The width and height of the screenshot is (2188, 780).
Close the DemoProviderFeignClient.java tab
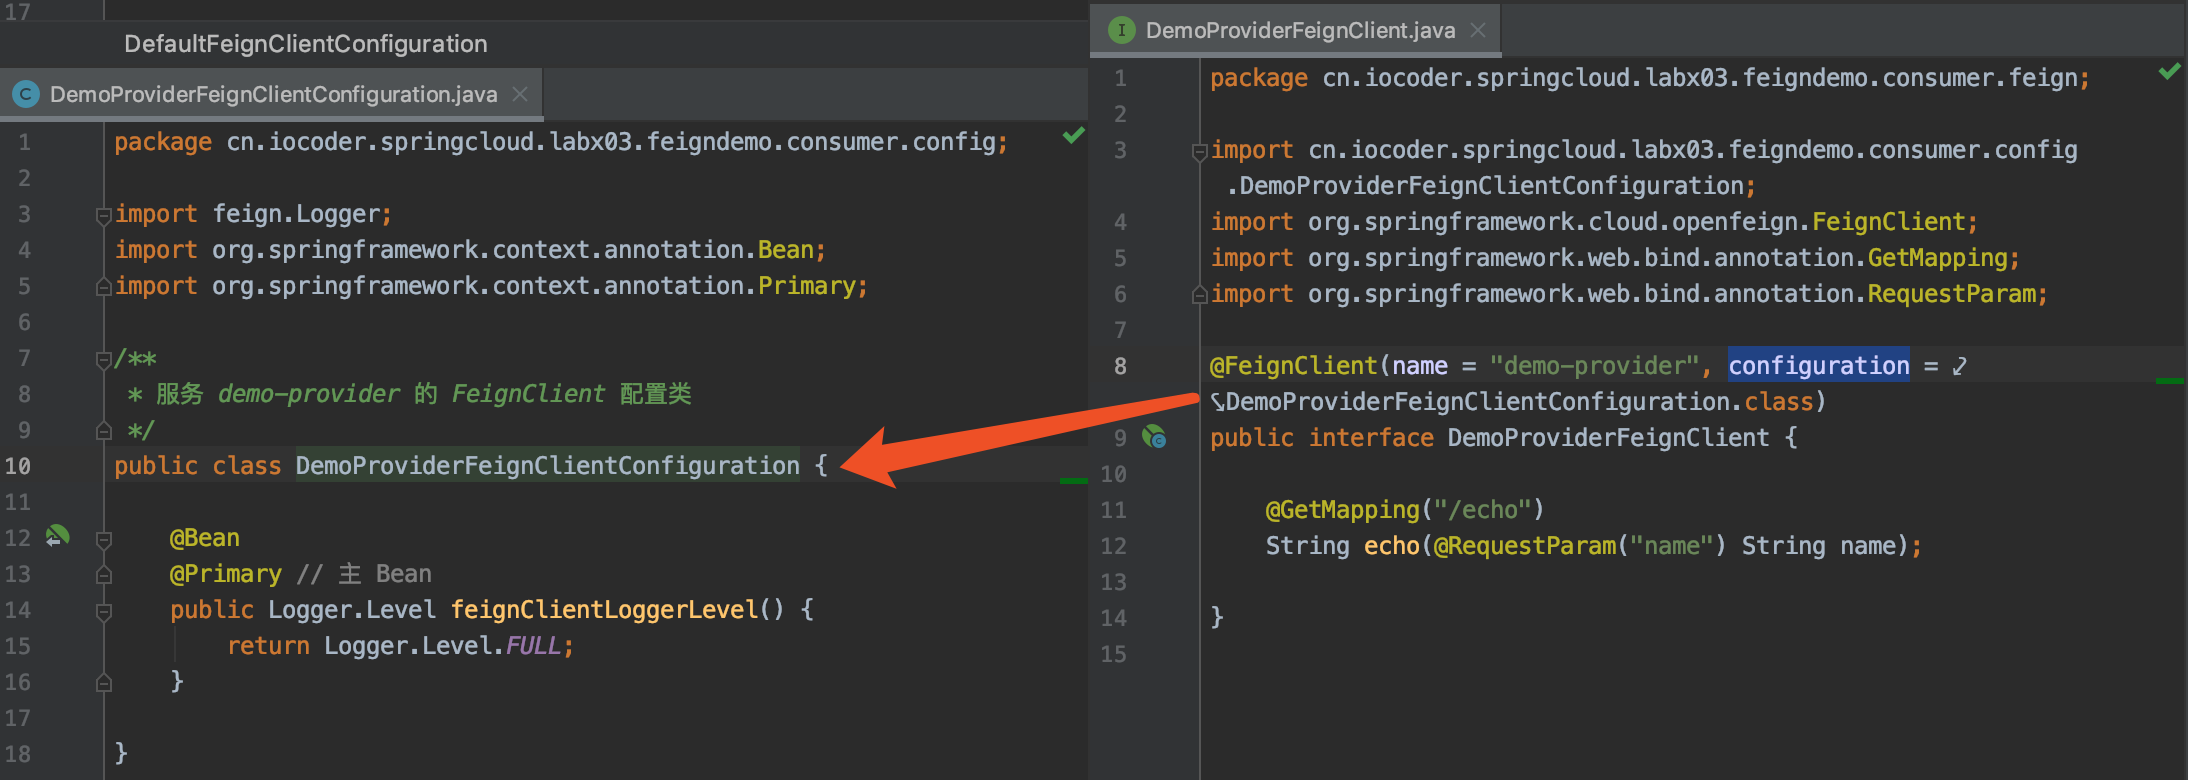tap(1477, 30)
